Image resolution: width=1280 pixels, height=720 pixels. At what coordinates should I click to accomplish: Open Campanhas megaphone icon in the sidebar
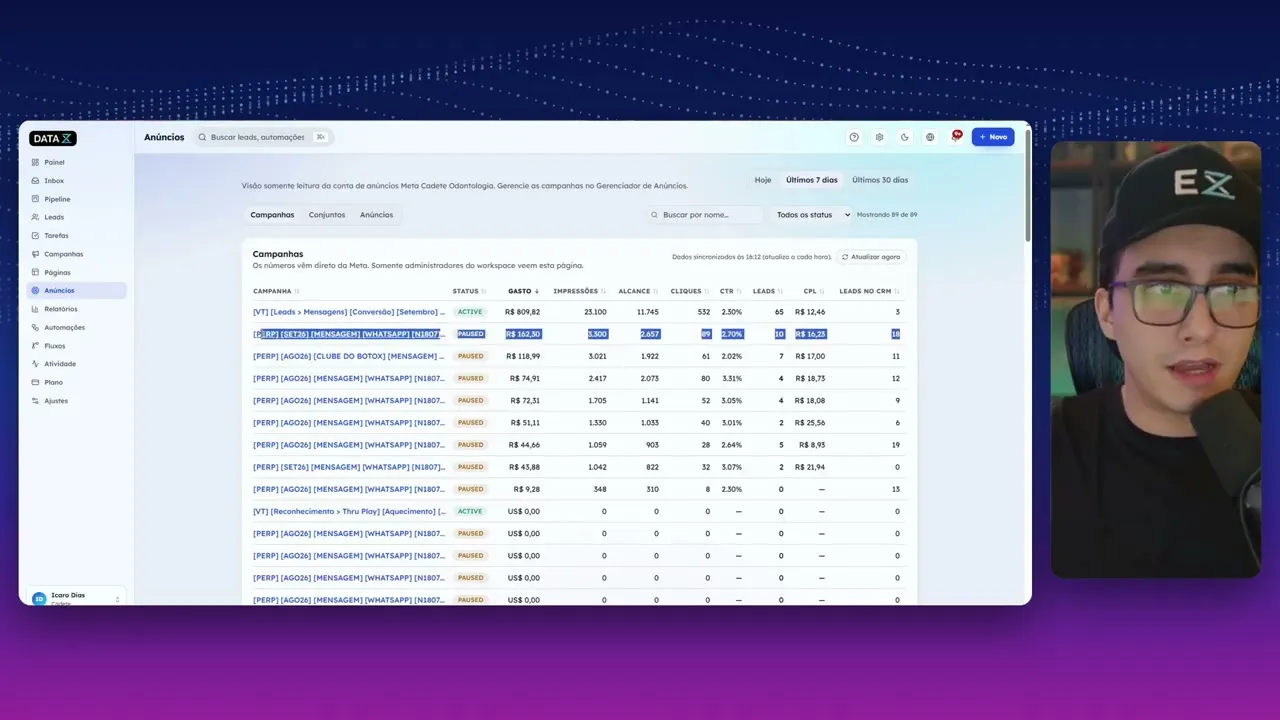36,254
